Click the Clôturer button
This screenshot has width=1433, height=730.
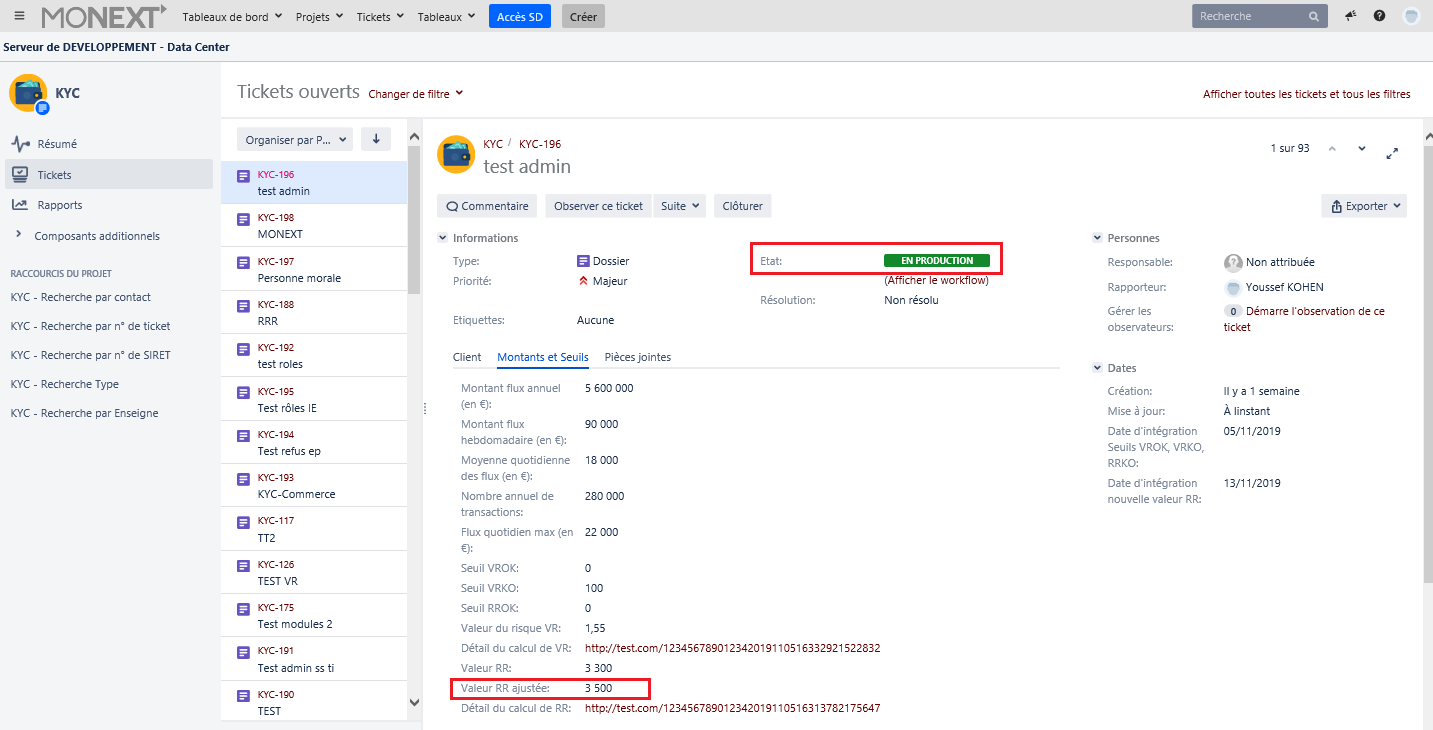pyautogui.click(x=742, y=206)
